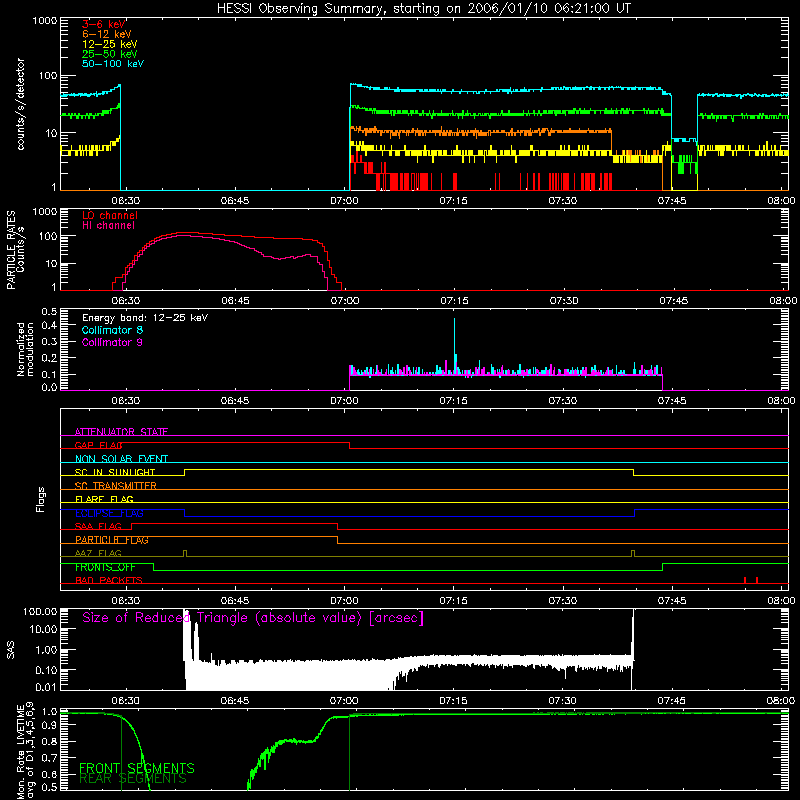Click the 1000 y-axis value on counts panel
This screenshot has width=800, height=800.
44,21
